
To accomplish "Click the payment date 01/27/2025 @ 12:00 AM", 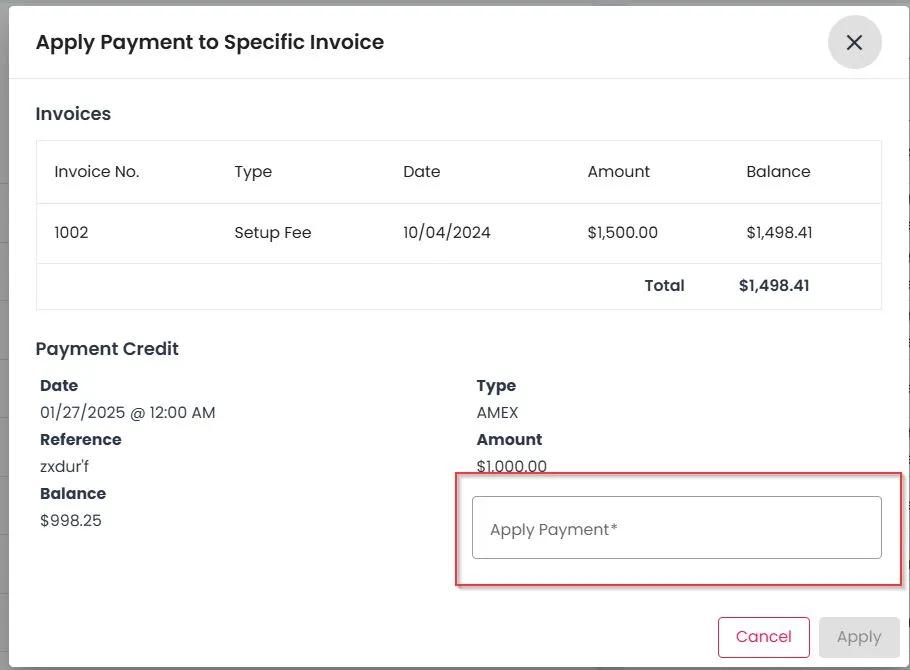I will click(x=127, y=413).
